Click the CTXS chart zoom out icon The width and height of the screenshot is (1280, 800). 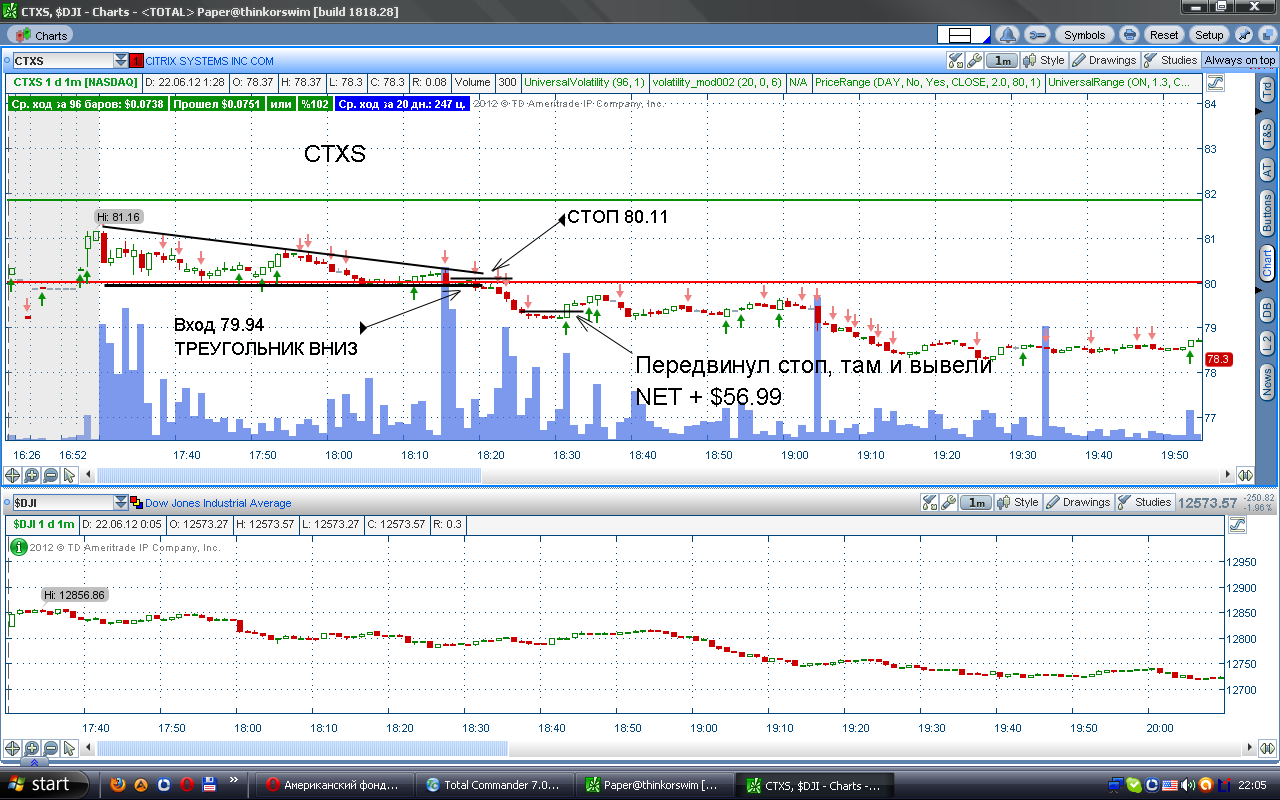(51, 475)
